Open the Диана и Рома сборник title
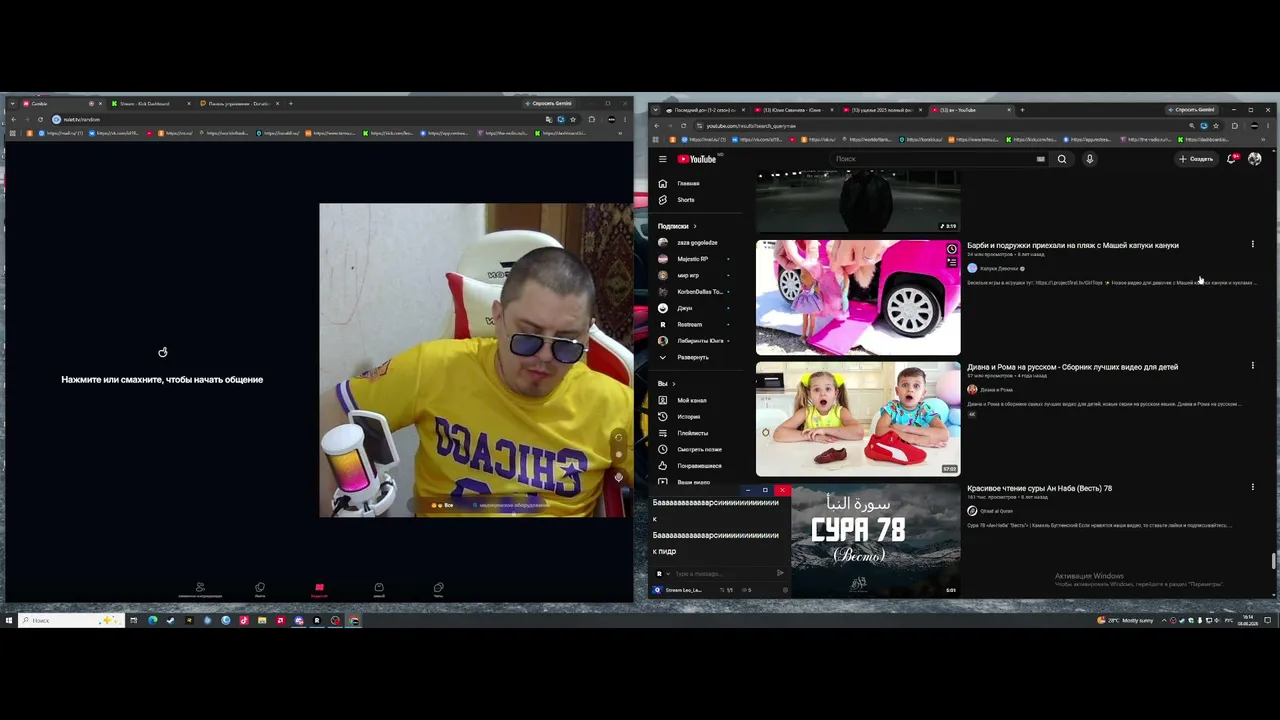Screen dimensions: 1280x720 tap(1072, 367)
